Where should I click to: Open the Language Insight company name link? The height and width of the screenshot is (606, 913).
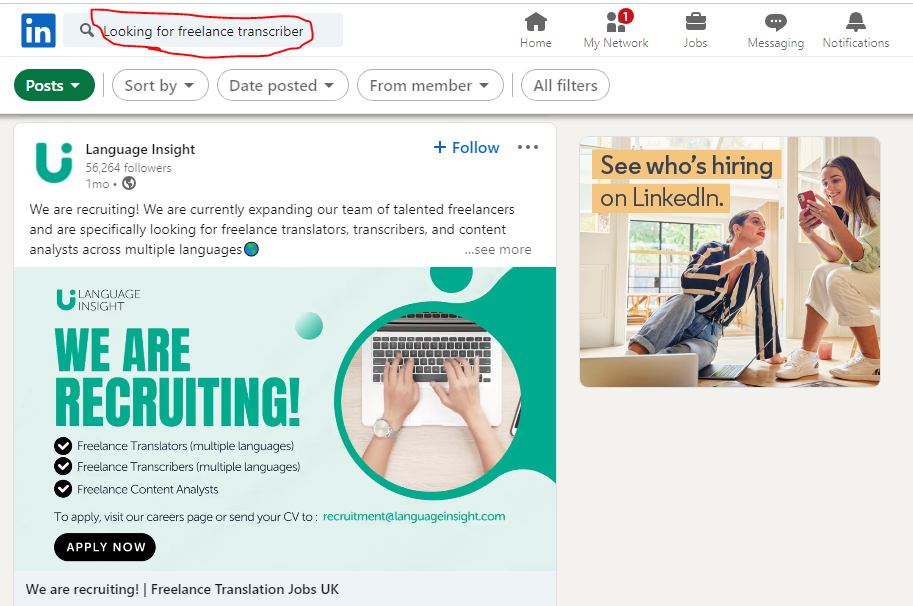[x=140, y=150]
